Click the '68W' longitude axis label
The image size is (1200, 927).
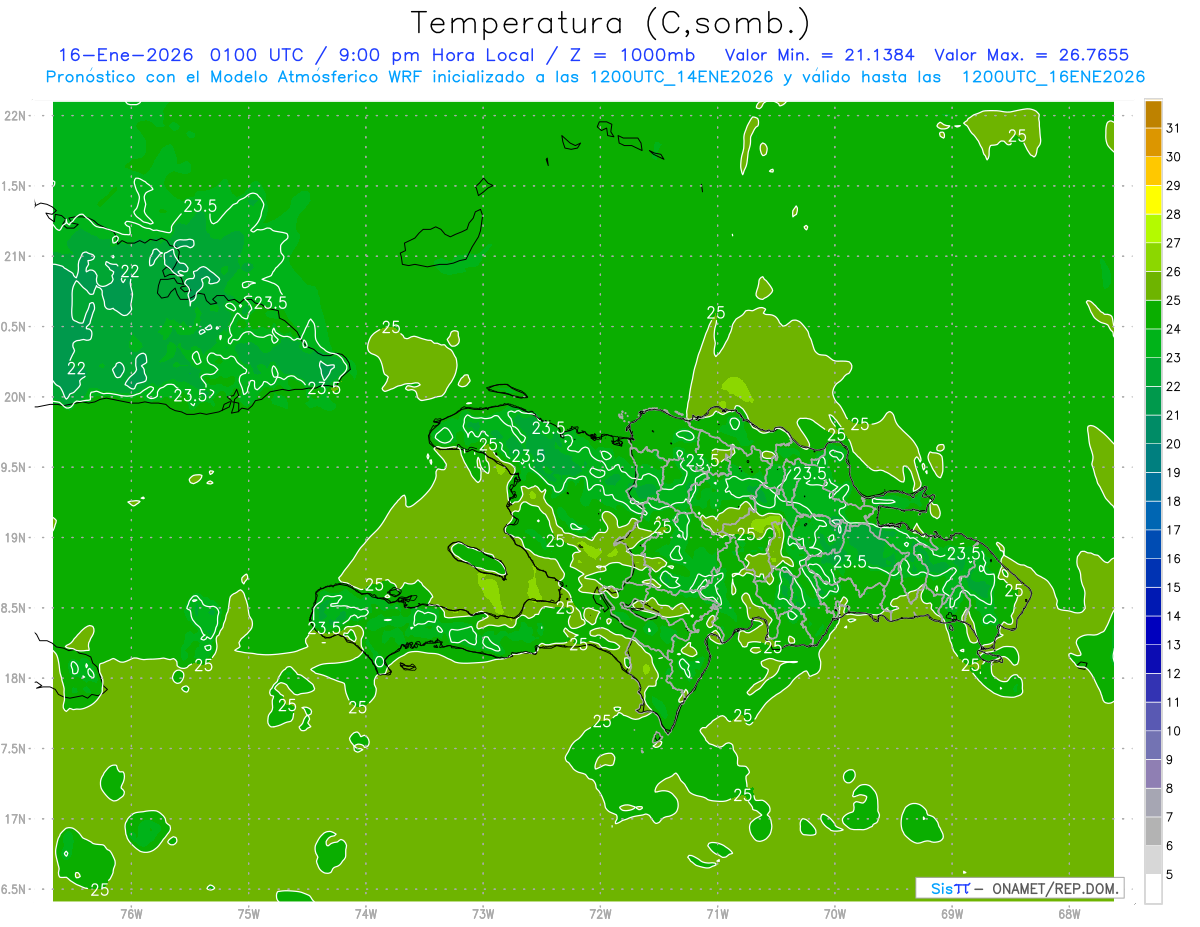coord(1069,914)
